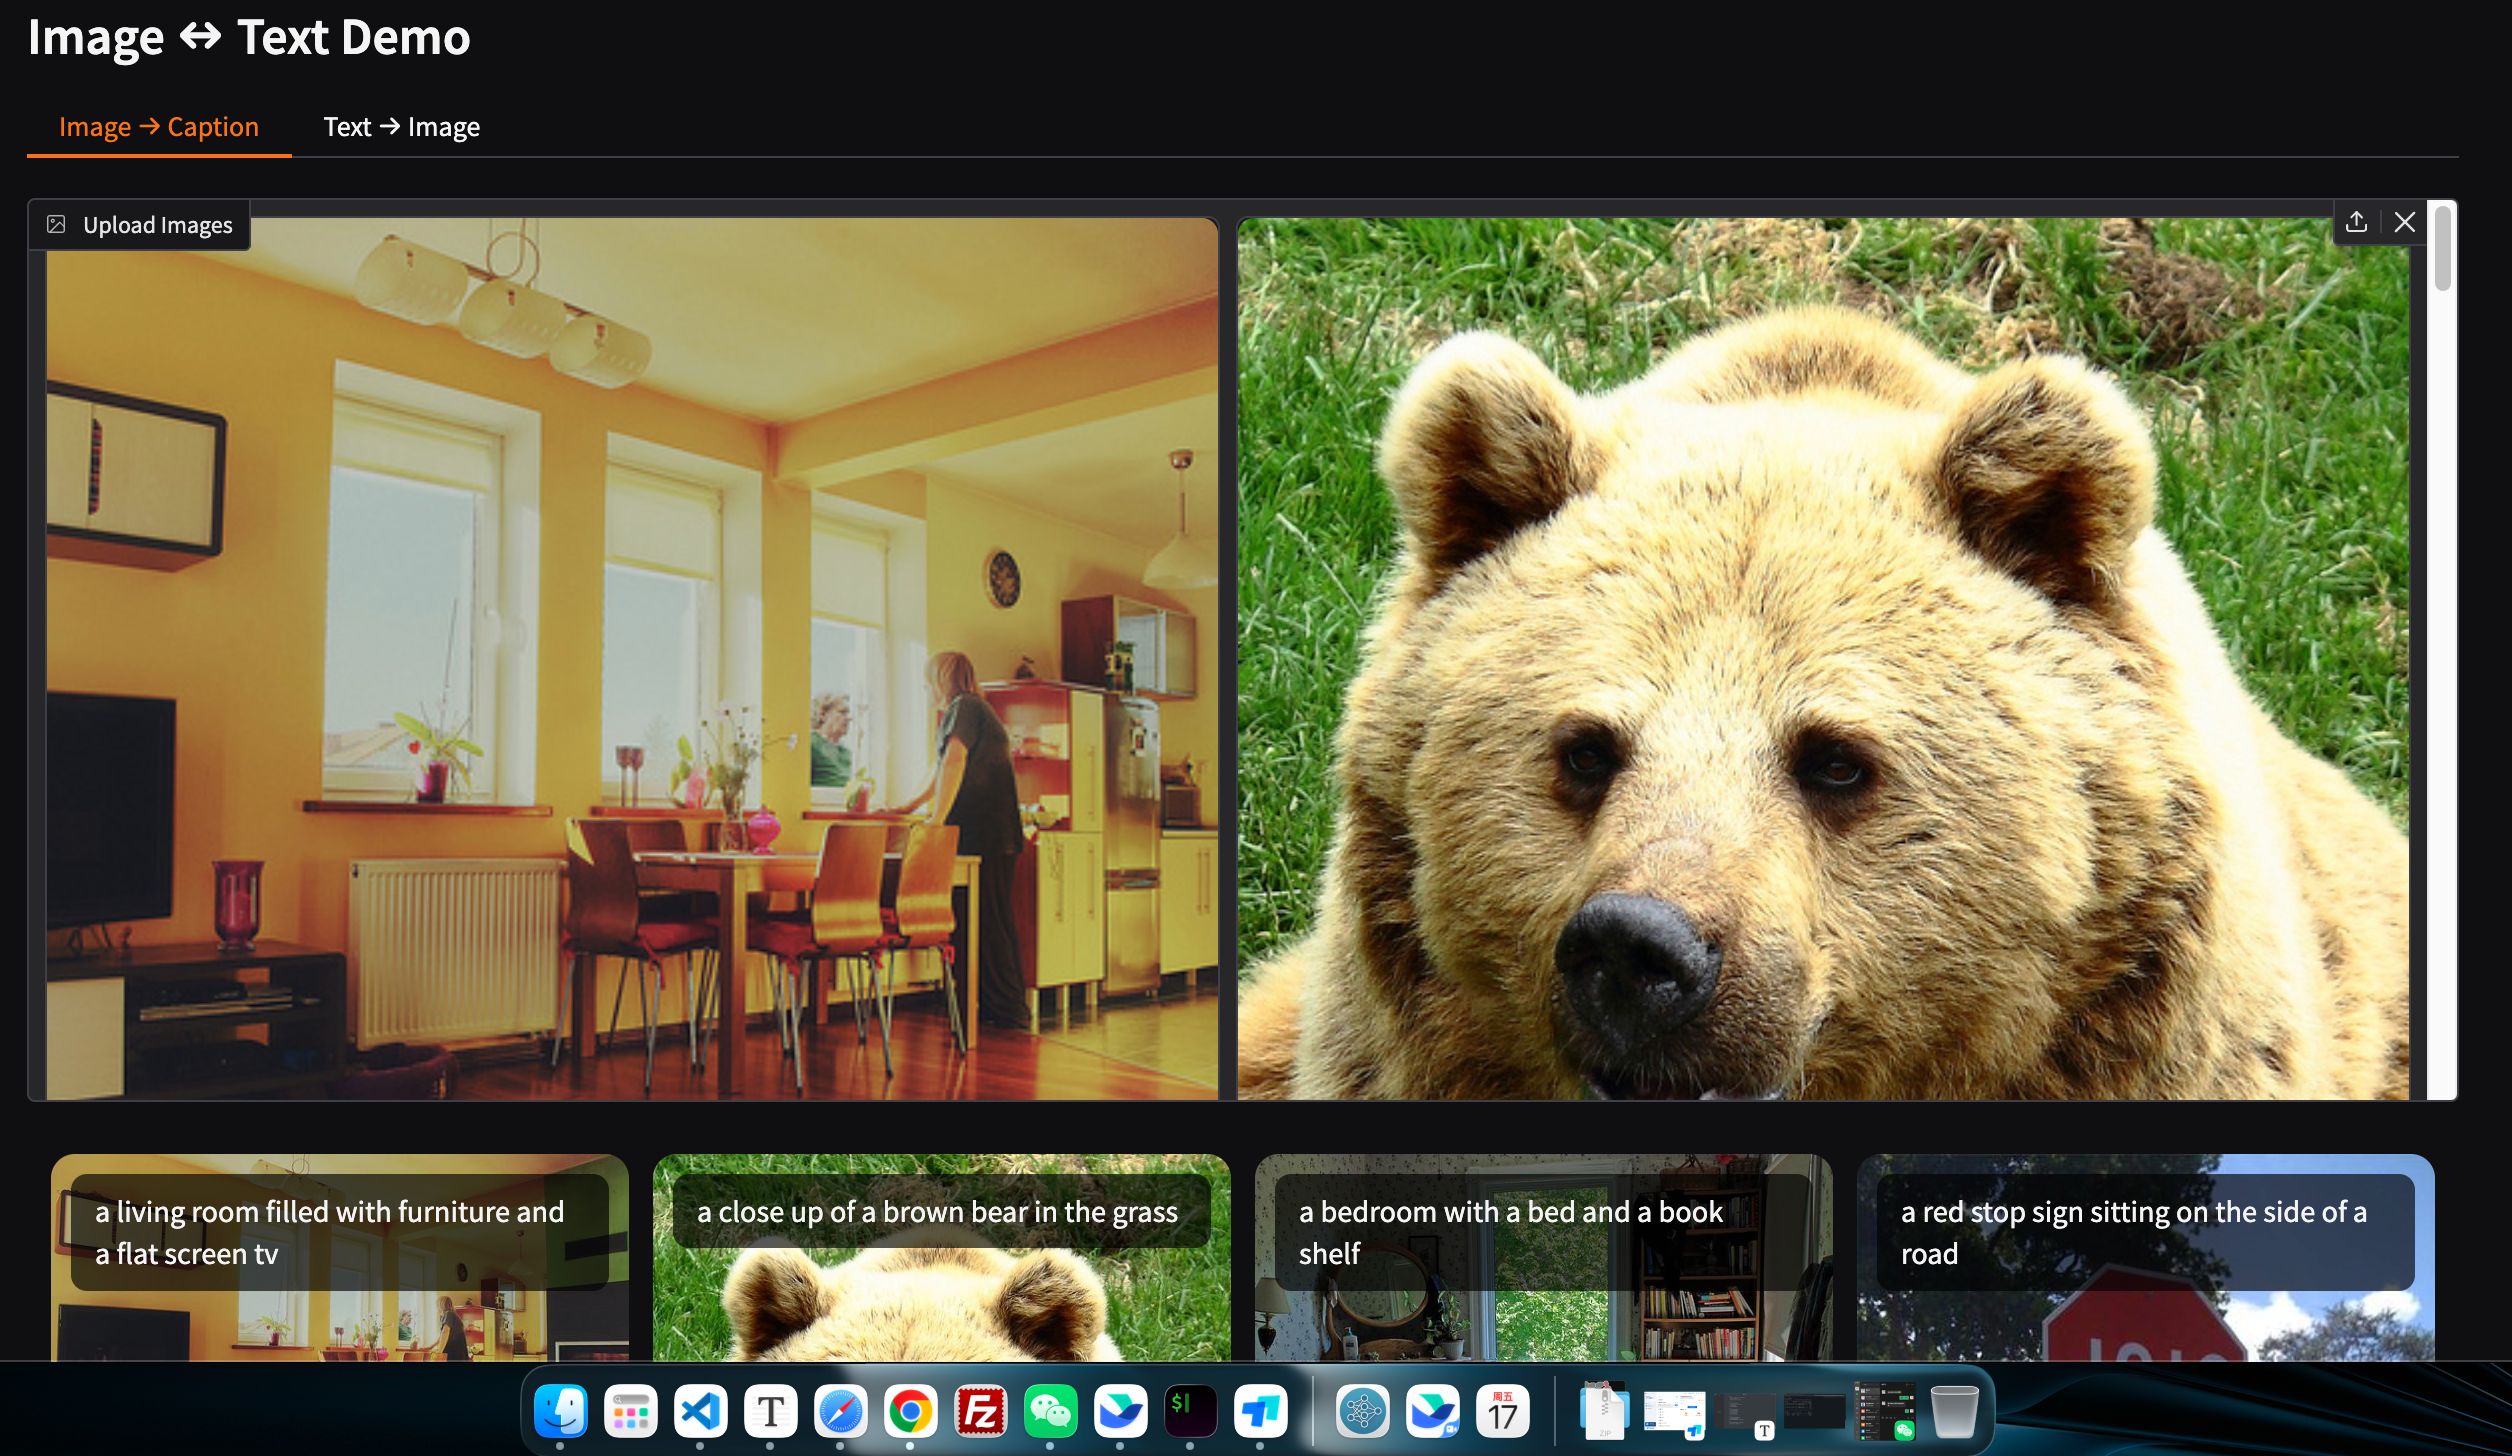Open the ZIP archive stack in the Dock
Screen dimensions: 2512x1456
click(x=1604, y=1411)
